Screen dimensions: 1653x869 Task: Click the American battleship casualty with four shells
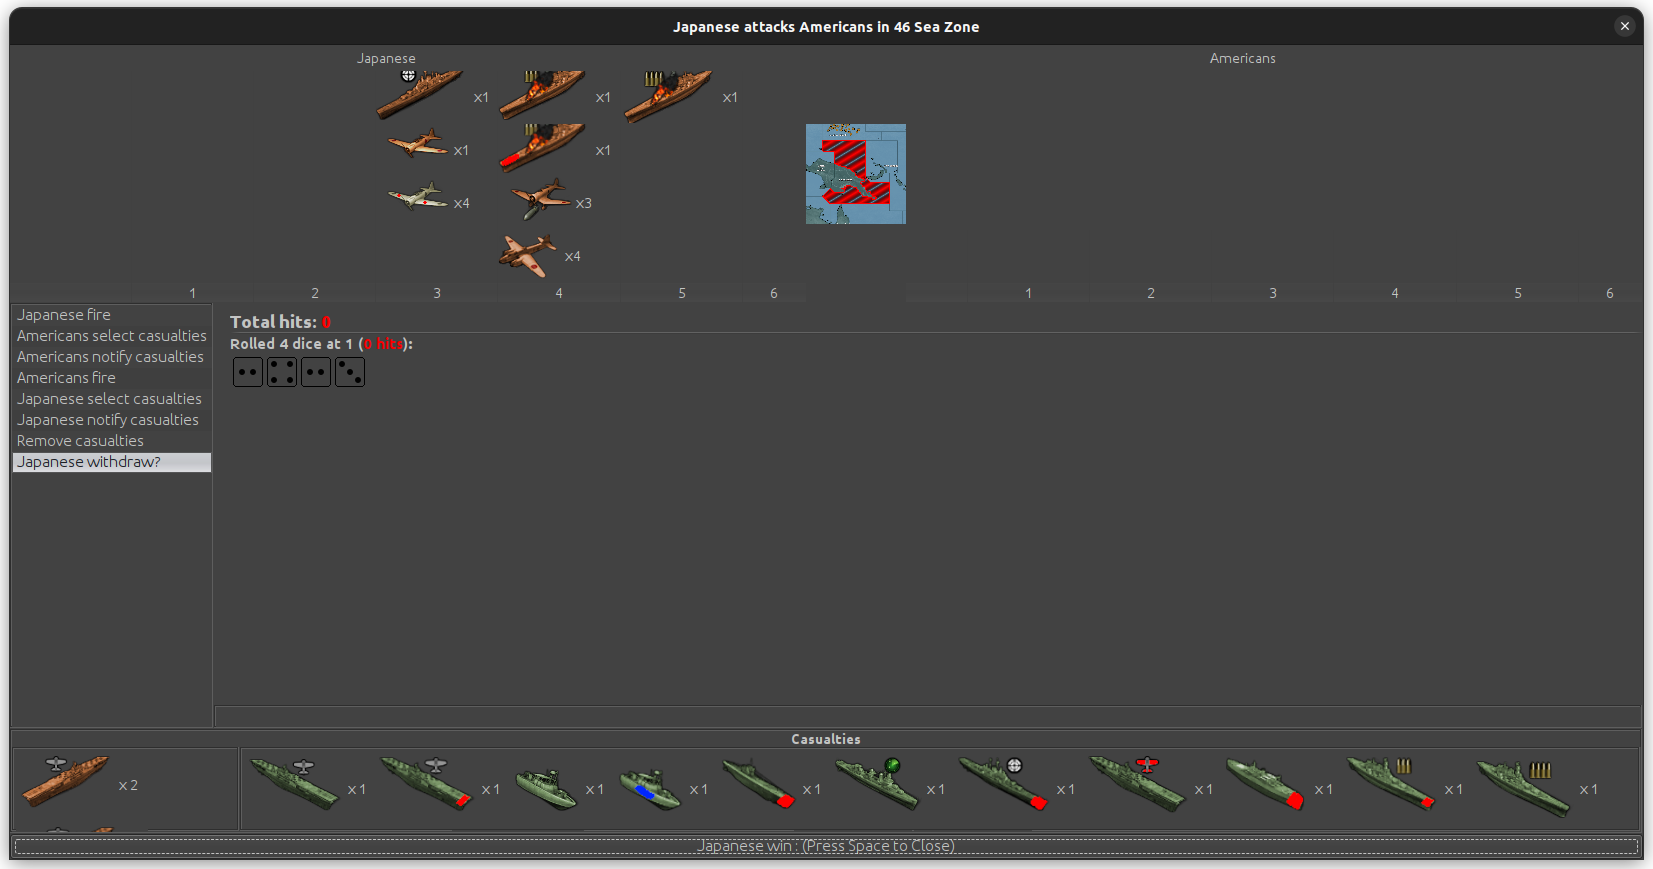click(x=1524, y=788)
